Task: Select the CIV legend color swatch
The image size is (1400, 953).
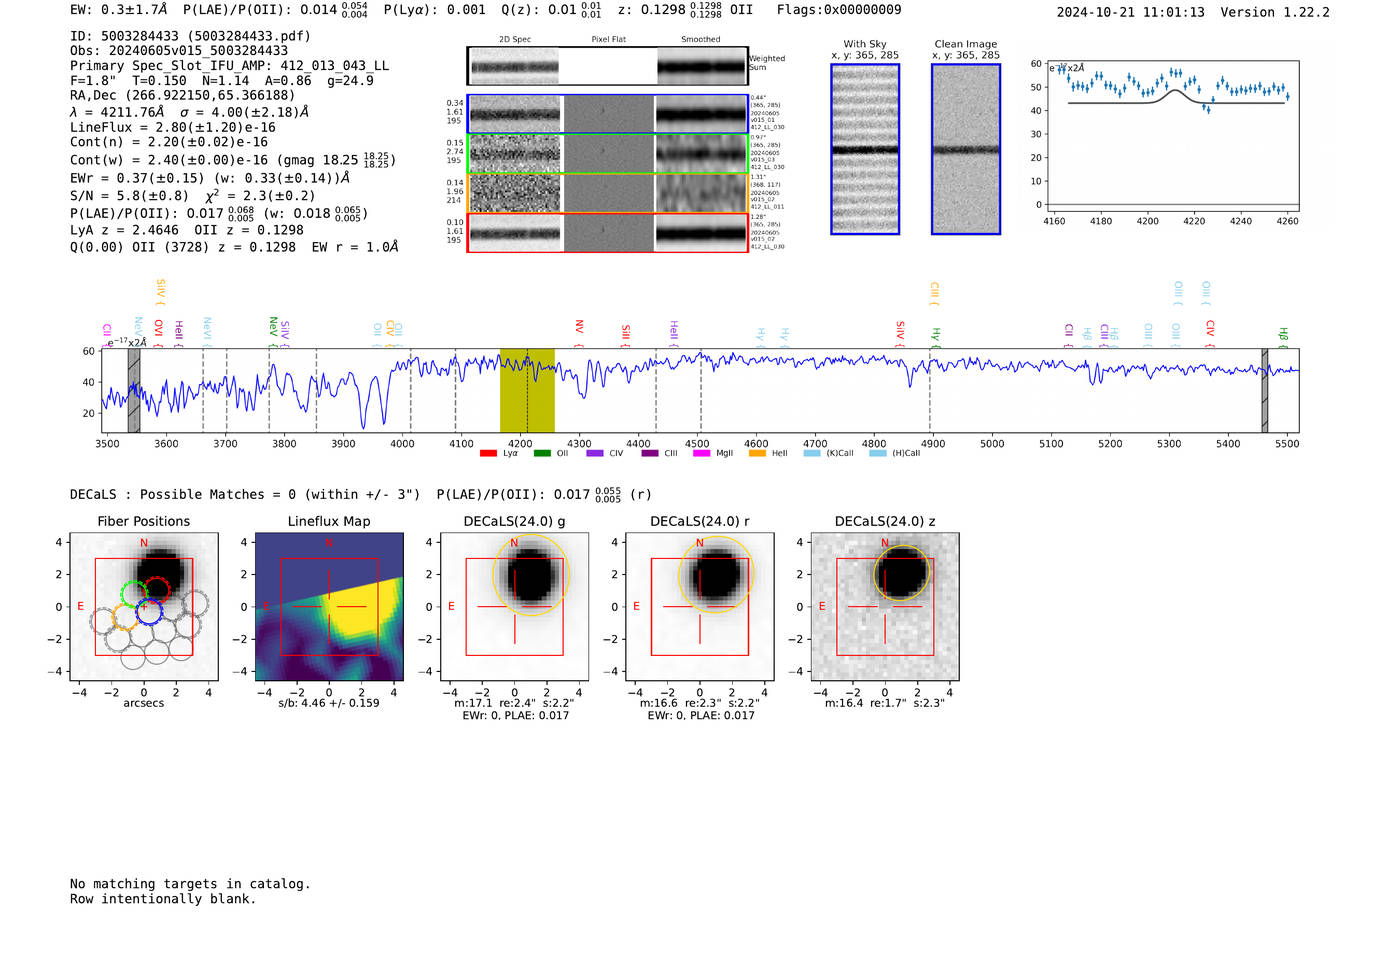Action: coord(595,454)
